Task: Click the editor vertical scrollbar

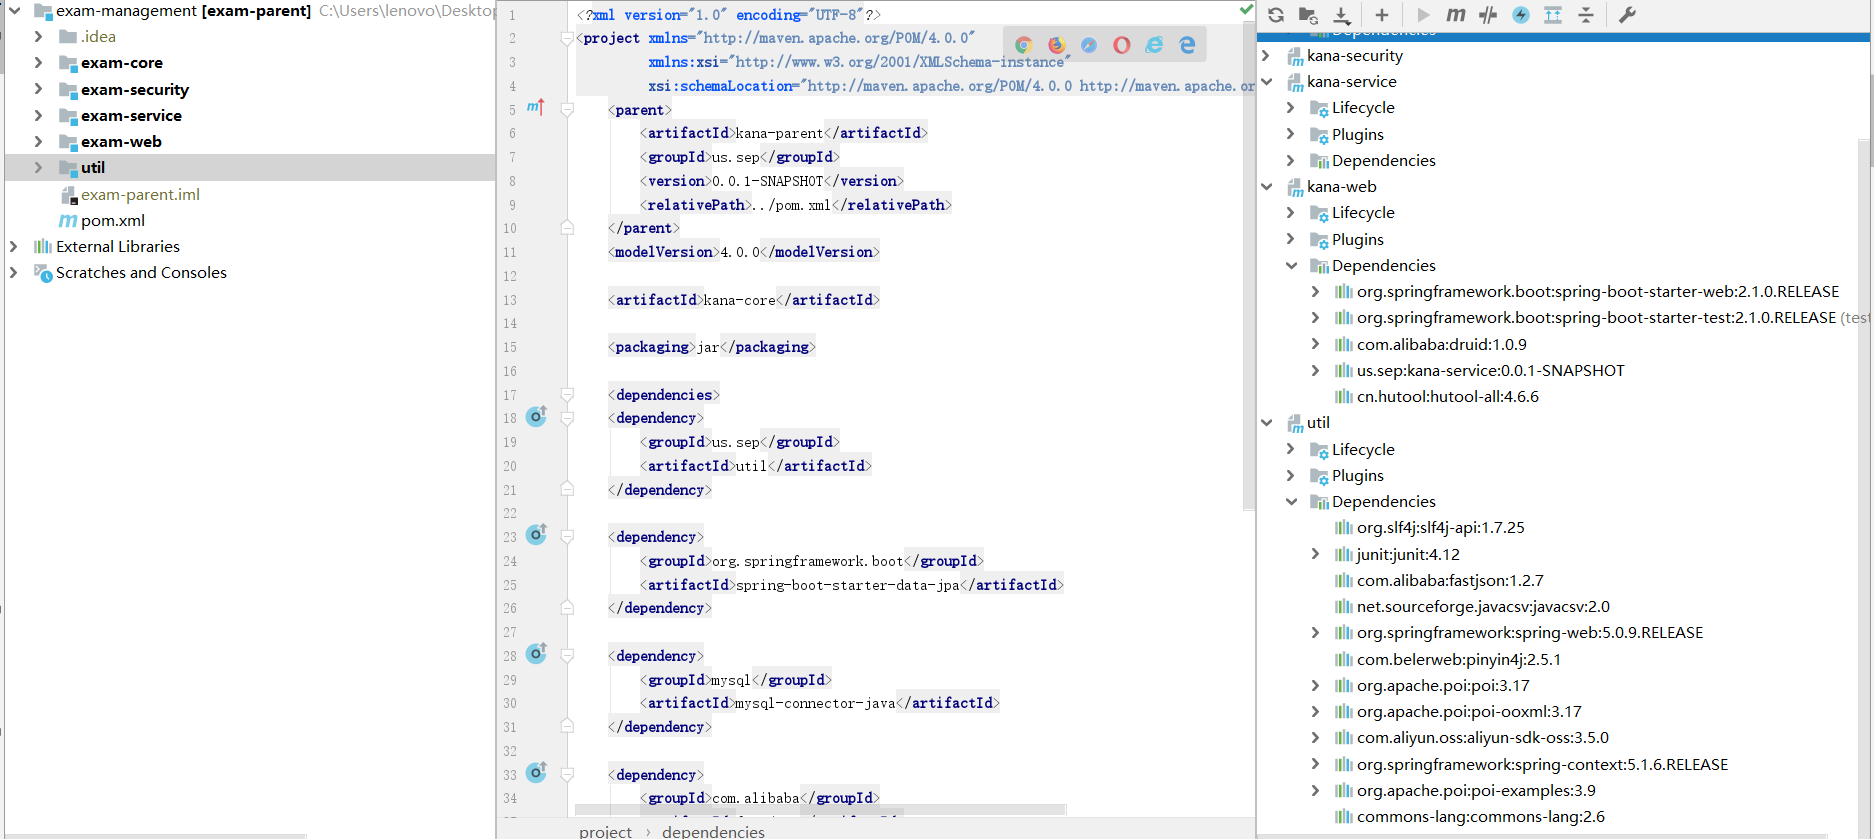Action: [1248, 260]
